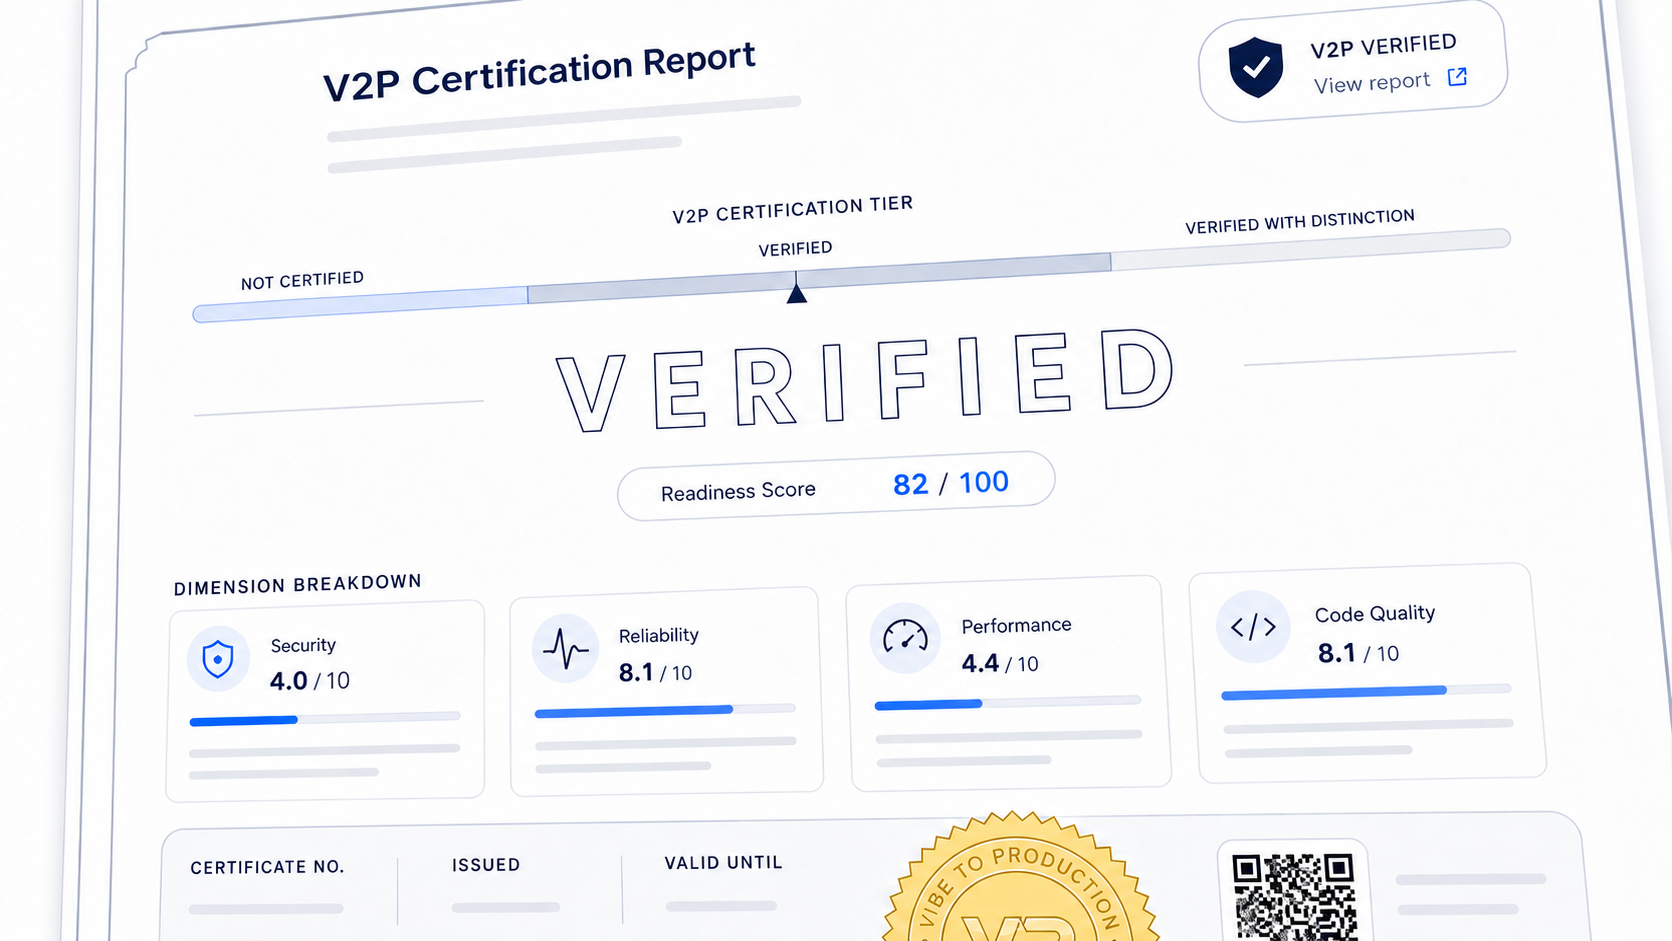The image size is (1672, 941).
Task: Open the external link icon beside View report
Action: tap(1457, 77)
